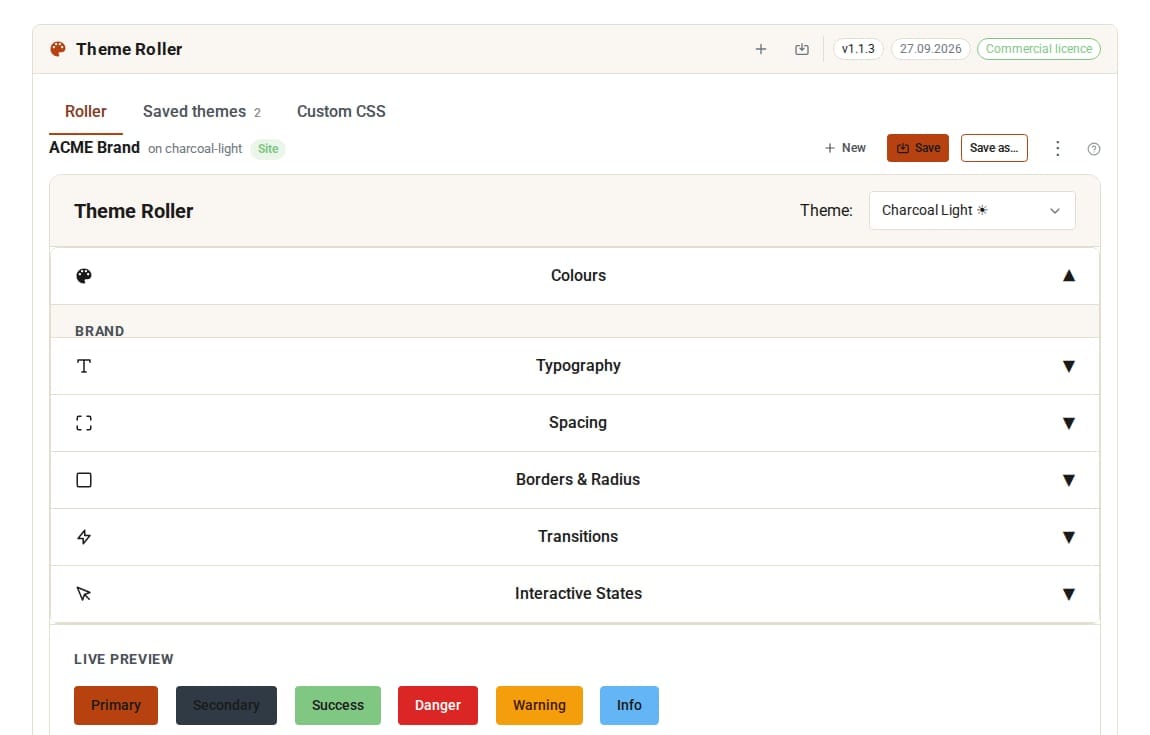Click the Spacing brackets icon
Viewport: 1150px width, 735px height.
84,423
